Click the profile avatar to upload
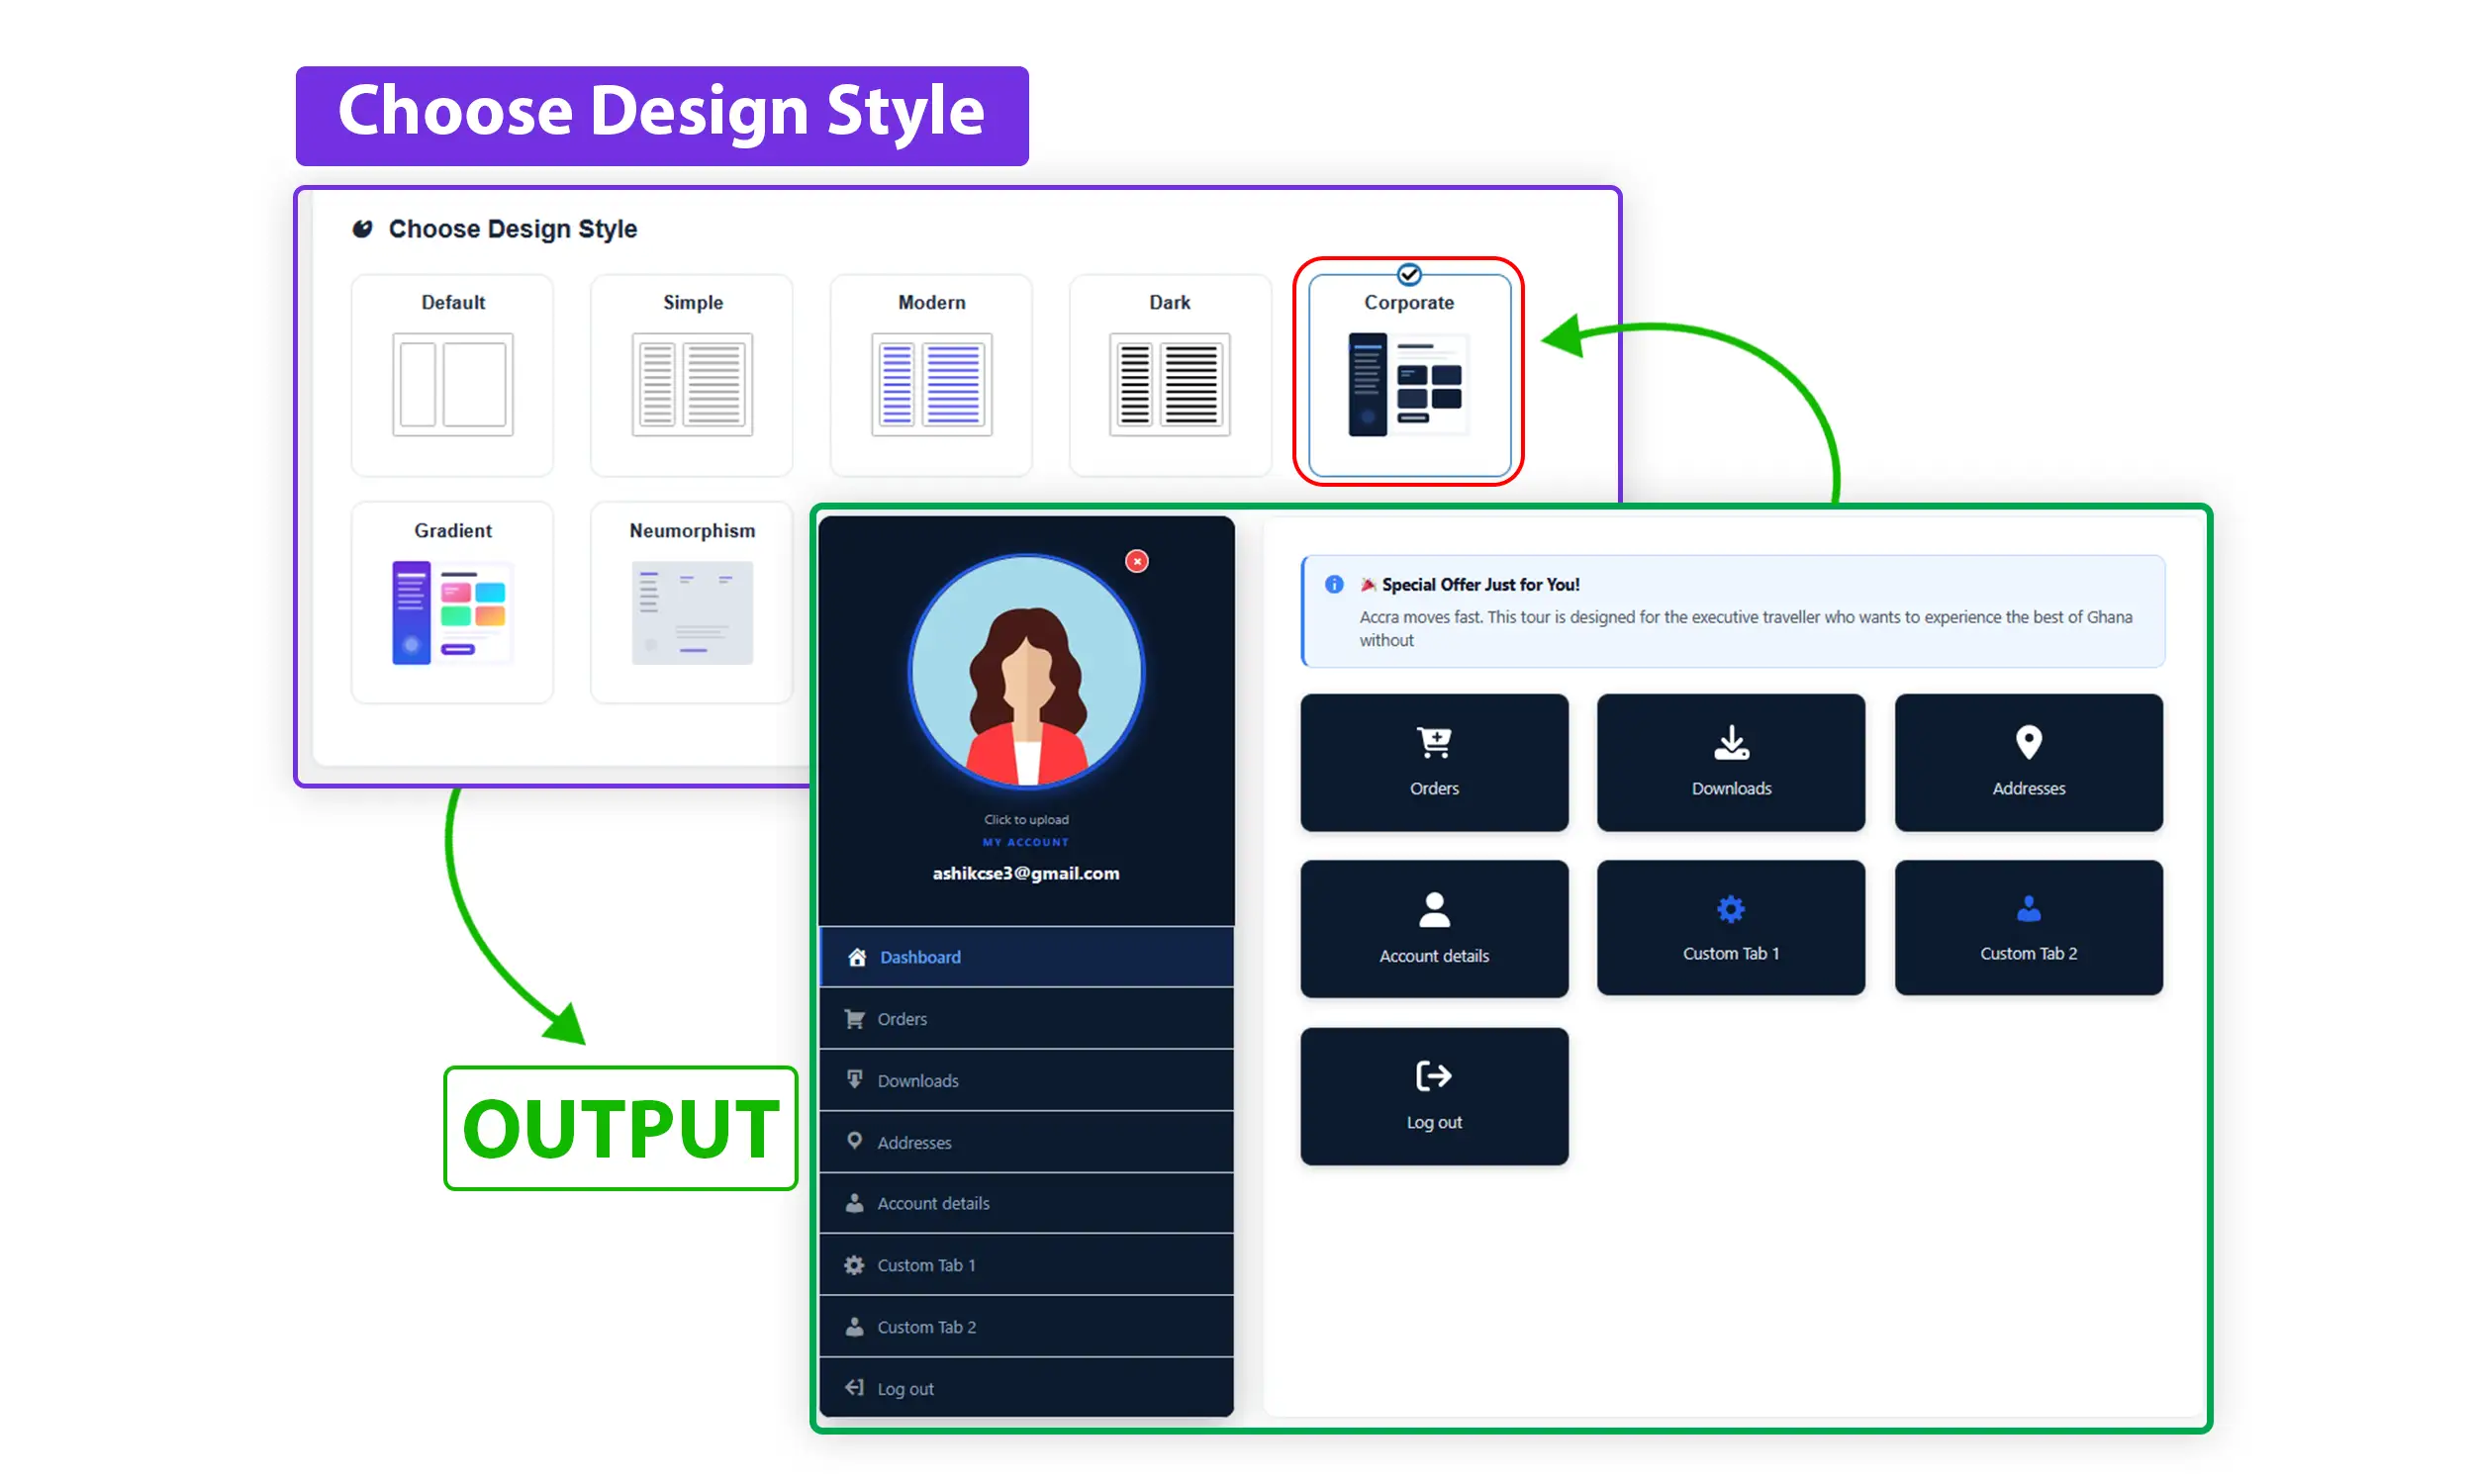The height and width of the screenshot is (1484, 2474). [x=1025, y=671]
